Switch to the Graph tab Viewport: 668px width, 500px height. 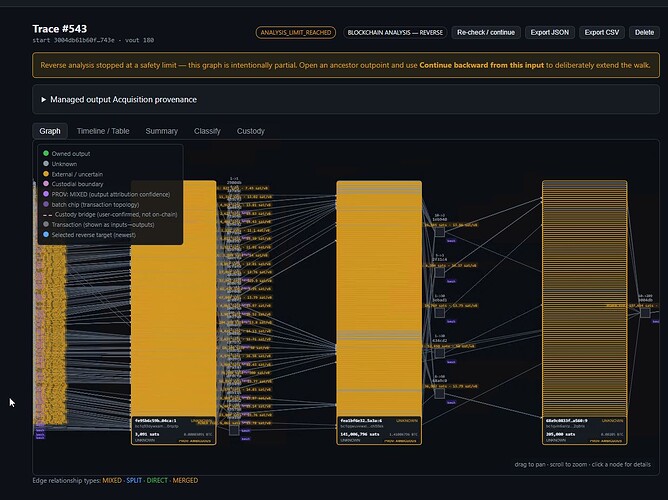pyautogui.click(x=50, y=131)
